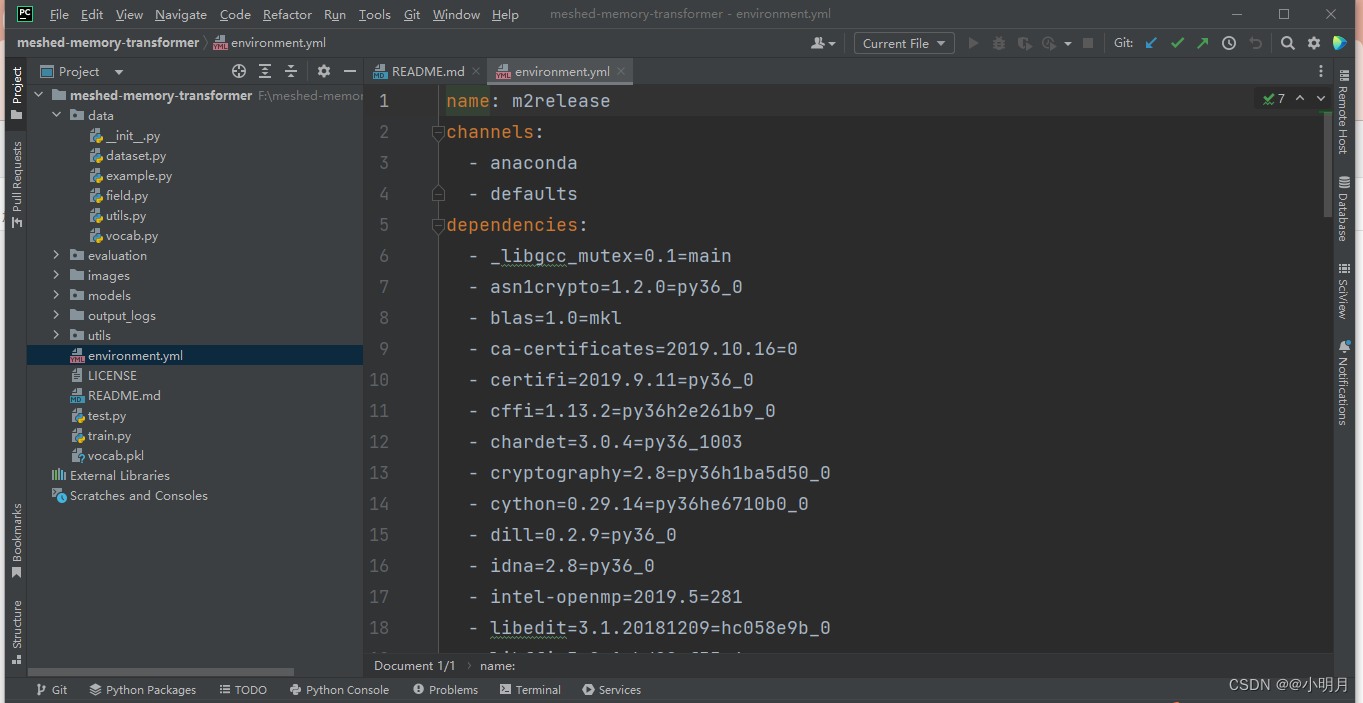Click Select Opened File target icon
Viewport: 1363px width, 703px height.
pos(239,71)
